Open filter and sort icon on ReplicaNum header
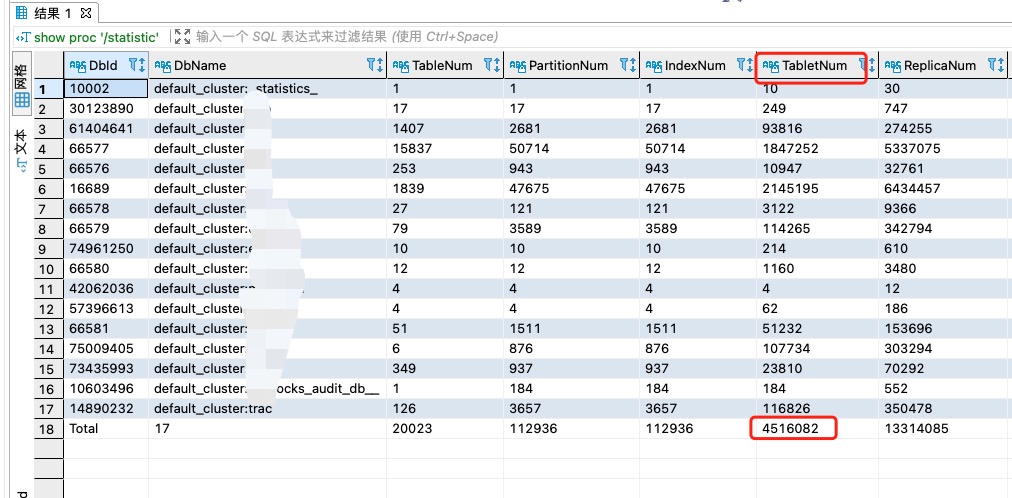The image size is (1012, 498). 995,65
